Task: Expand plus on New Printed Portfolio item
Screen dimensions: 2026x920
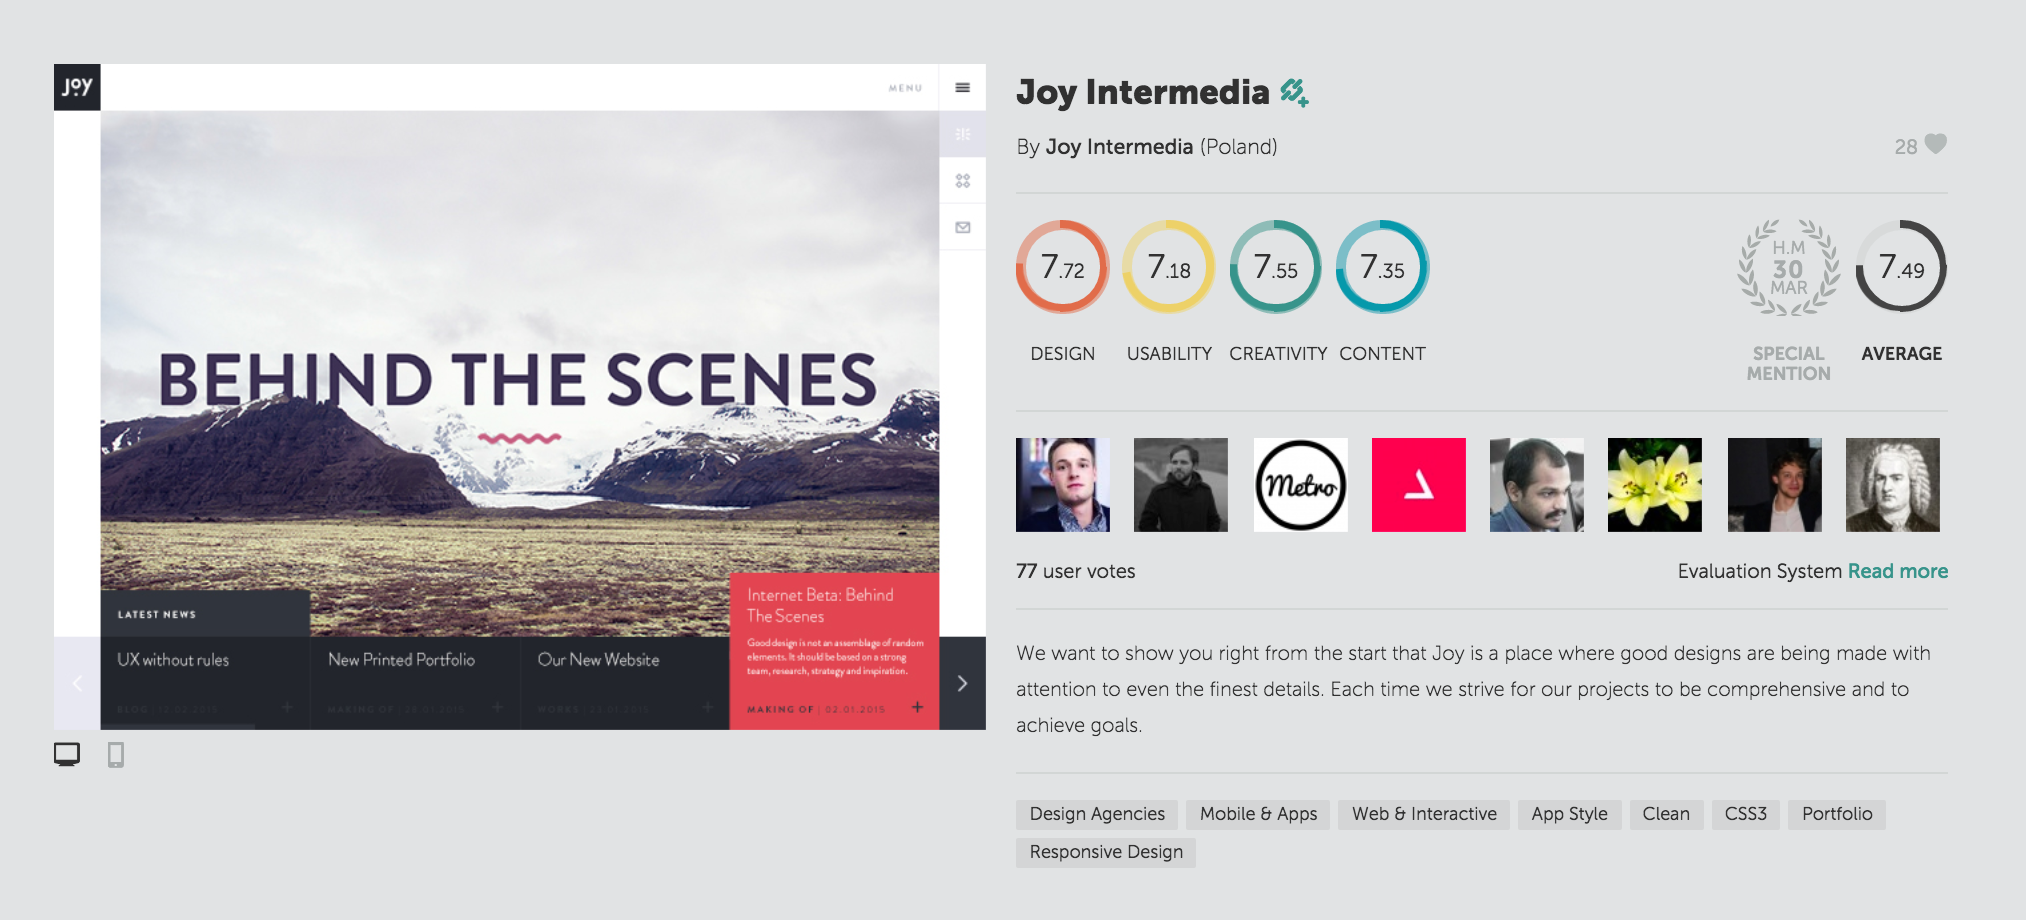Action: click(497, 707)
